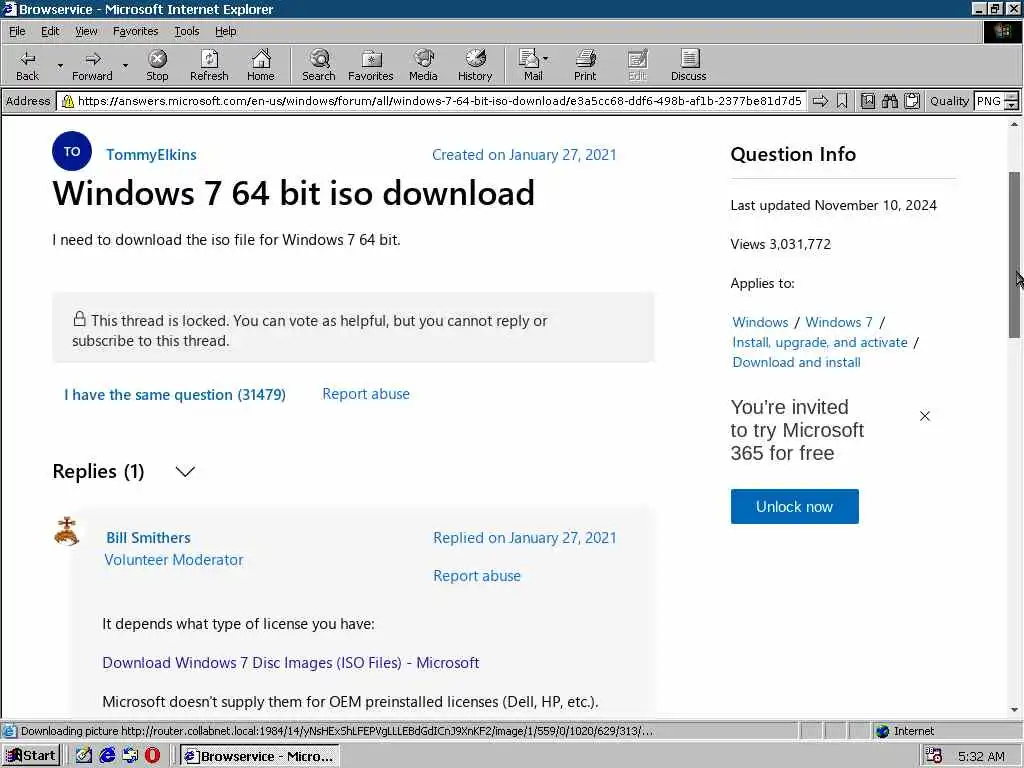Click the 5:32 AM clock
This screenshot has width=1024, height=768.
click(x=981, y=756)
